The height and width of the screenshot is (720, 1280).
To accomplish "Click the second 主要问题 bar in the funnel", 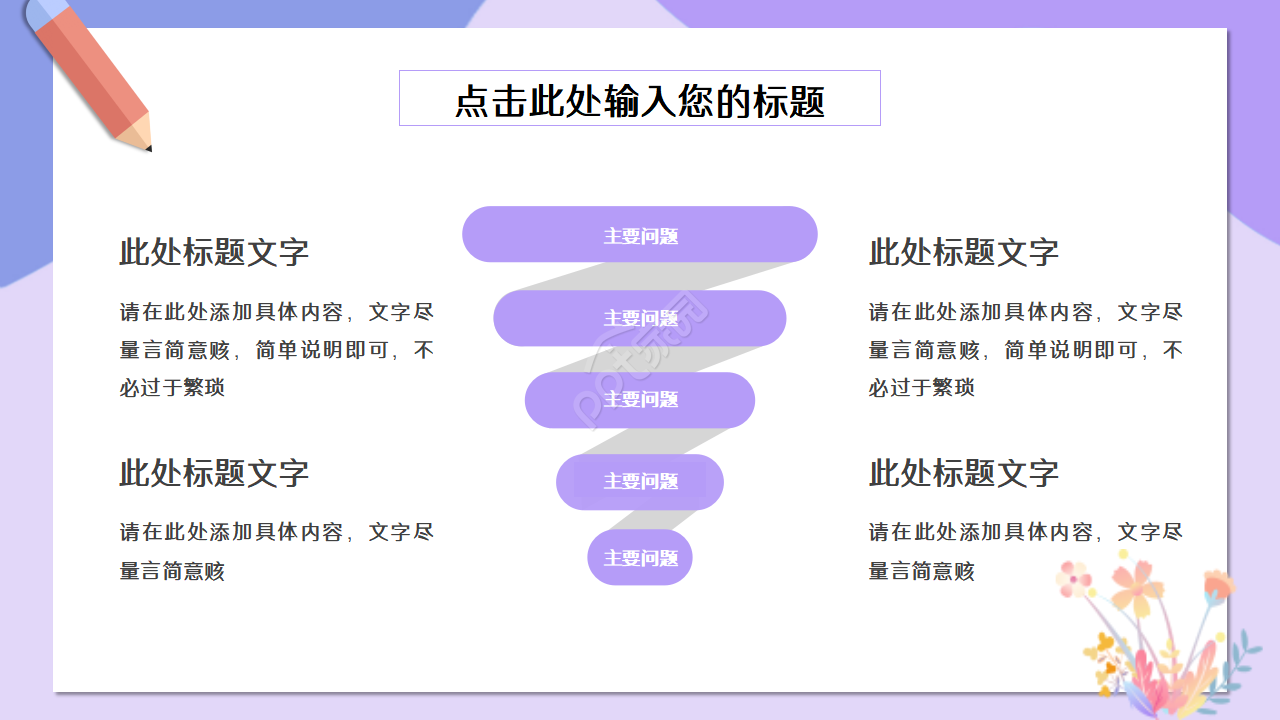I will [x=639, y=318].
